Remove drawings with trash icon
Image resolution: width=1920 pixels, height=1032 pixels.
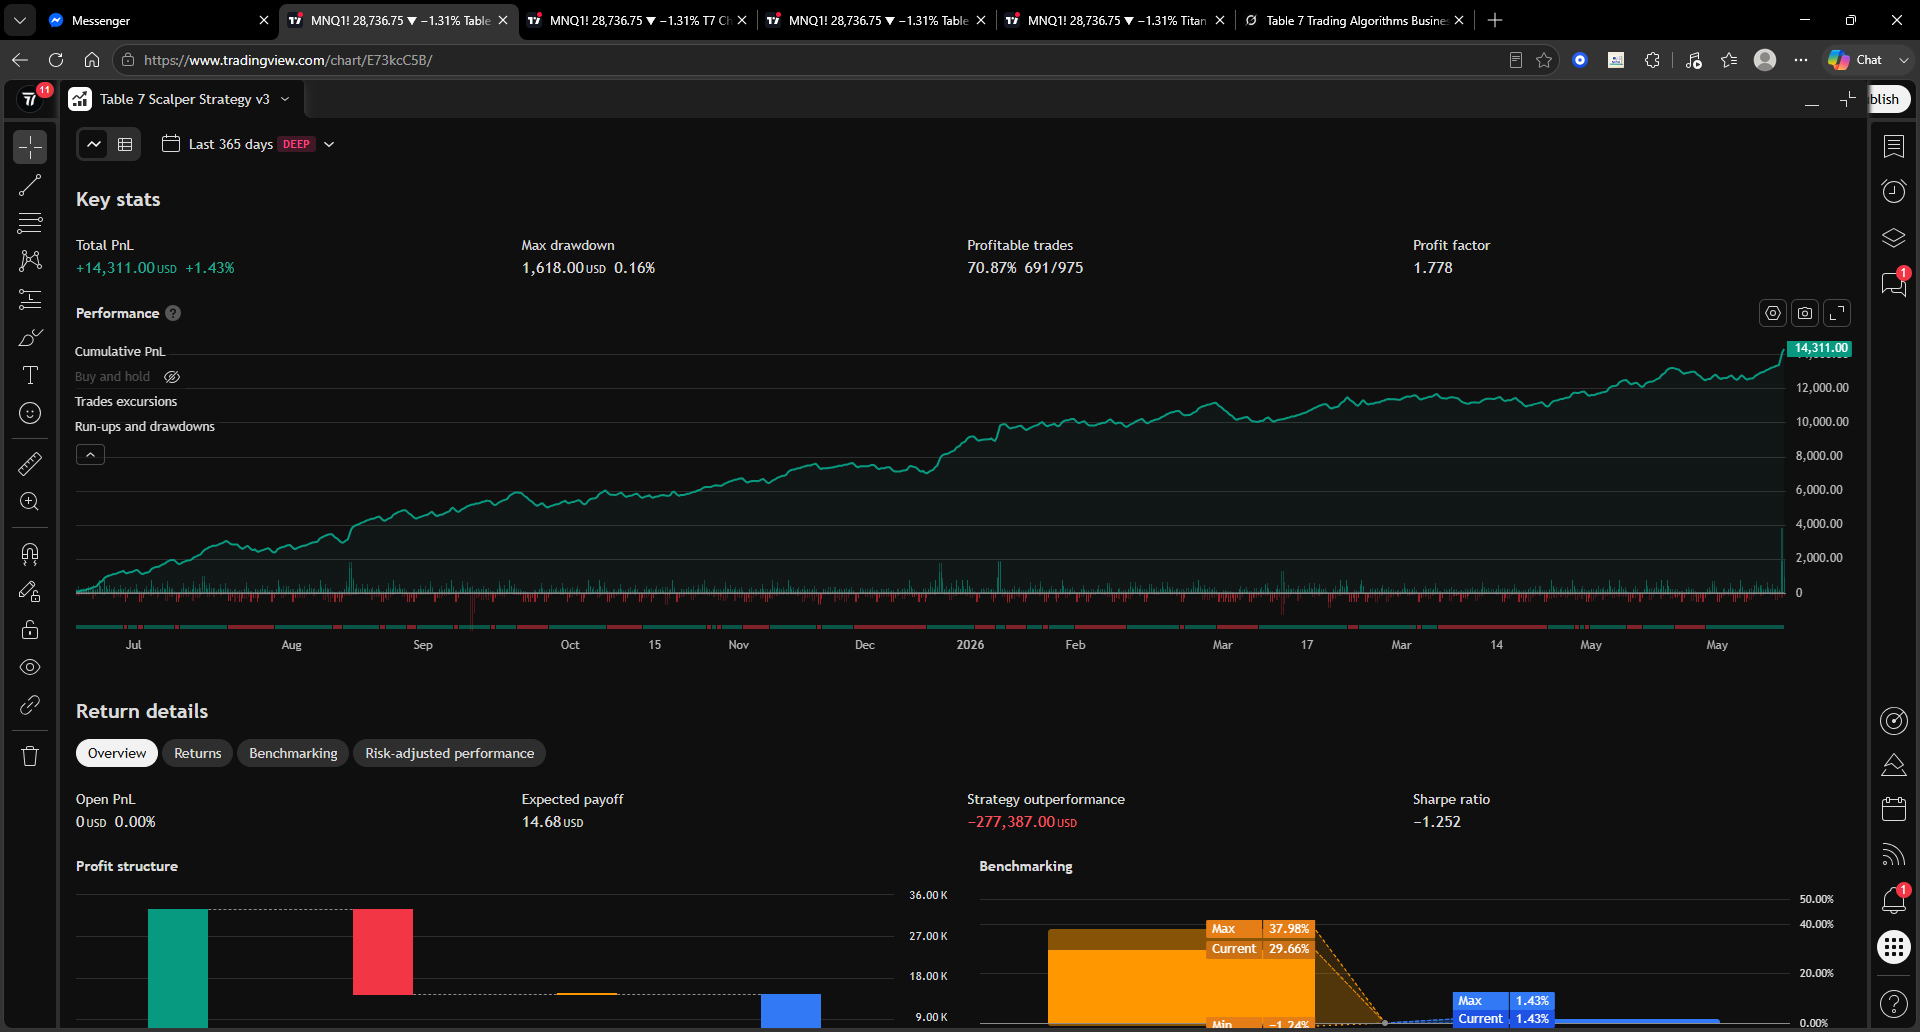(30, 756)
